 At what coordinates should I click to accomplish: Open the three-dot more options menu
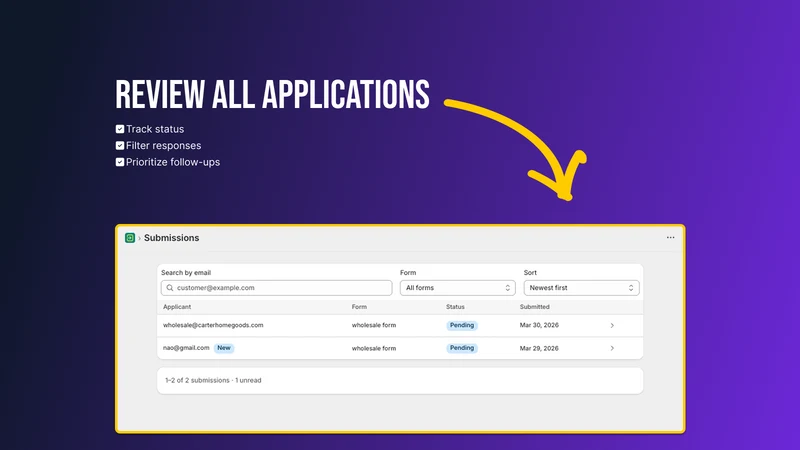point(670,238)
